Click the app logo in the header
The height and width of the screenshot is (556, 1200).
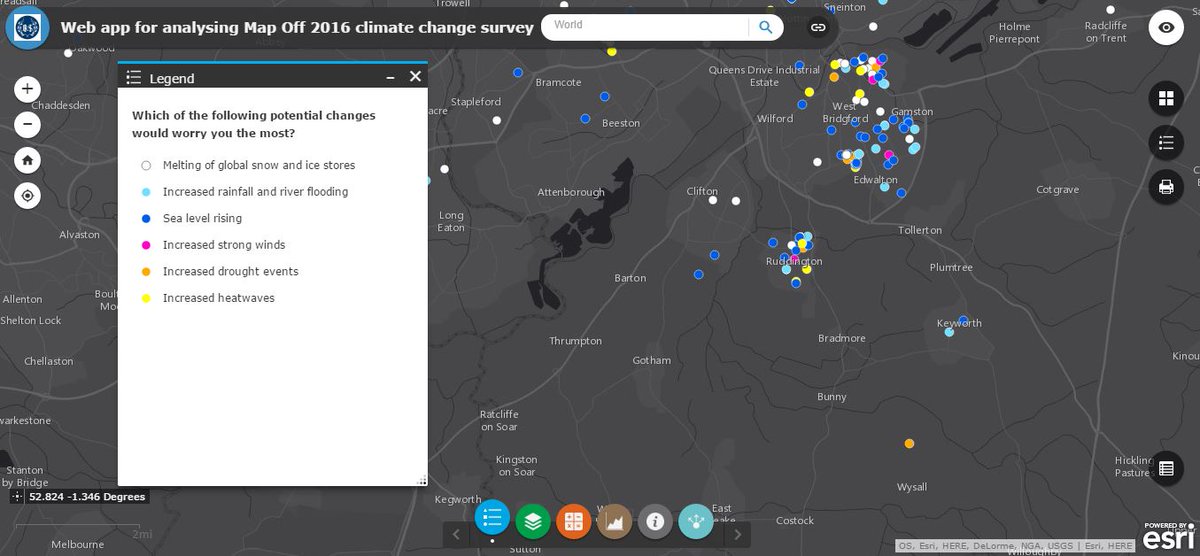[27, 27]
